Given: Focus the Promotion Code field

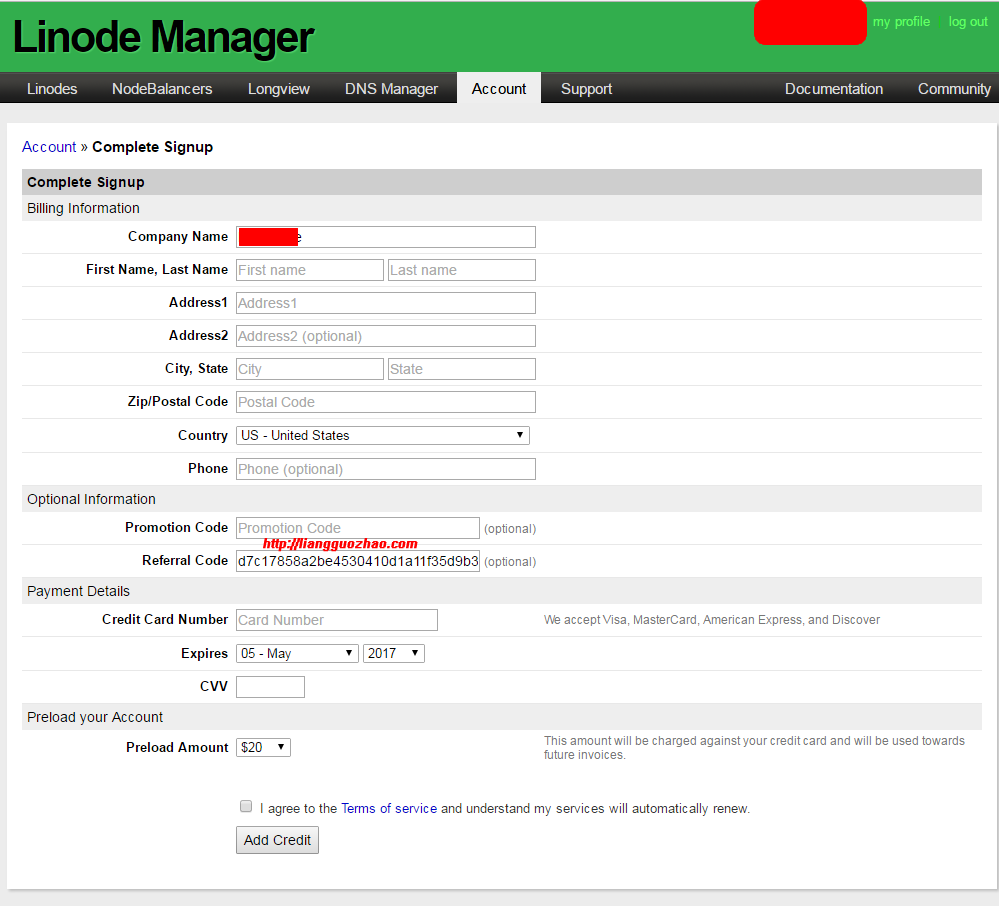Looking at the screenshot, I should (x=357, y=528).
